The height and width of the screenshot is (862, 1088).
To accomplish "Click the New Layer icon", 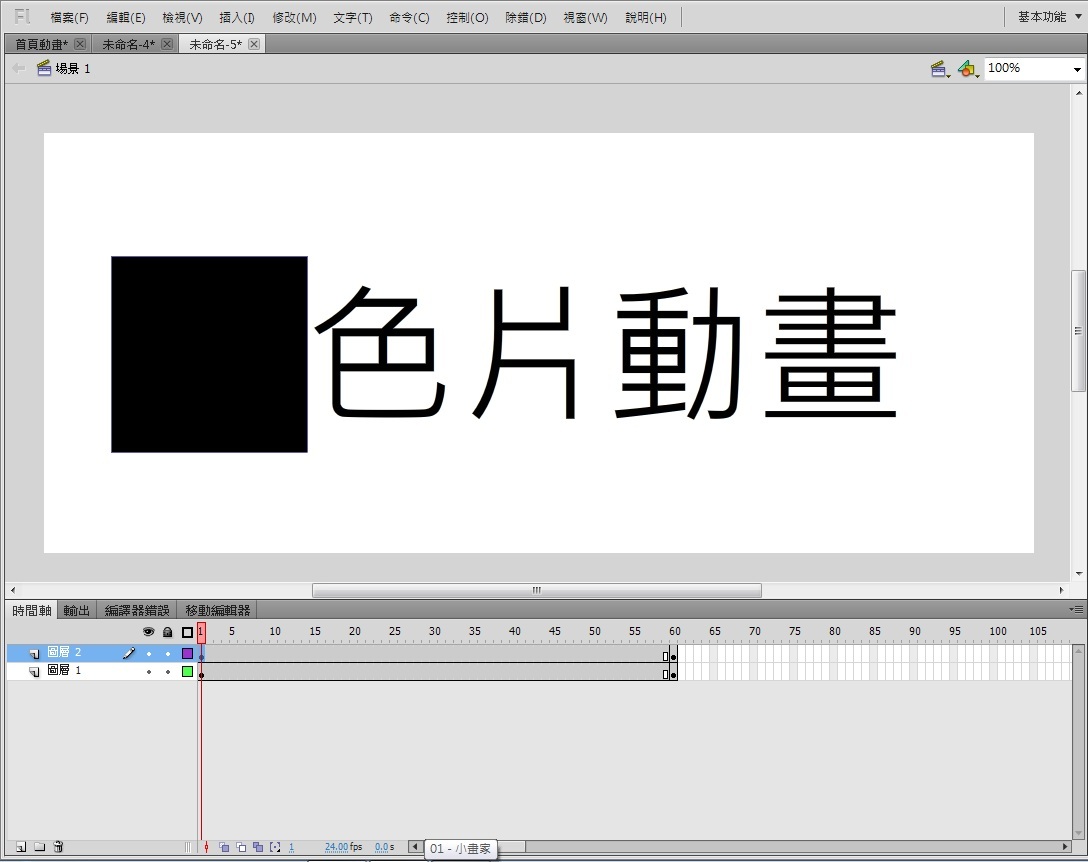I will (x=21, y=847).
